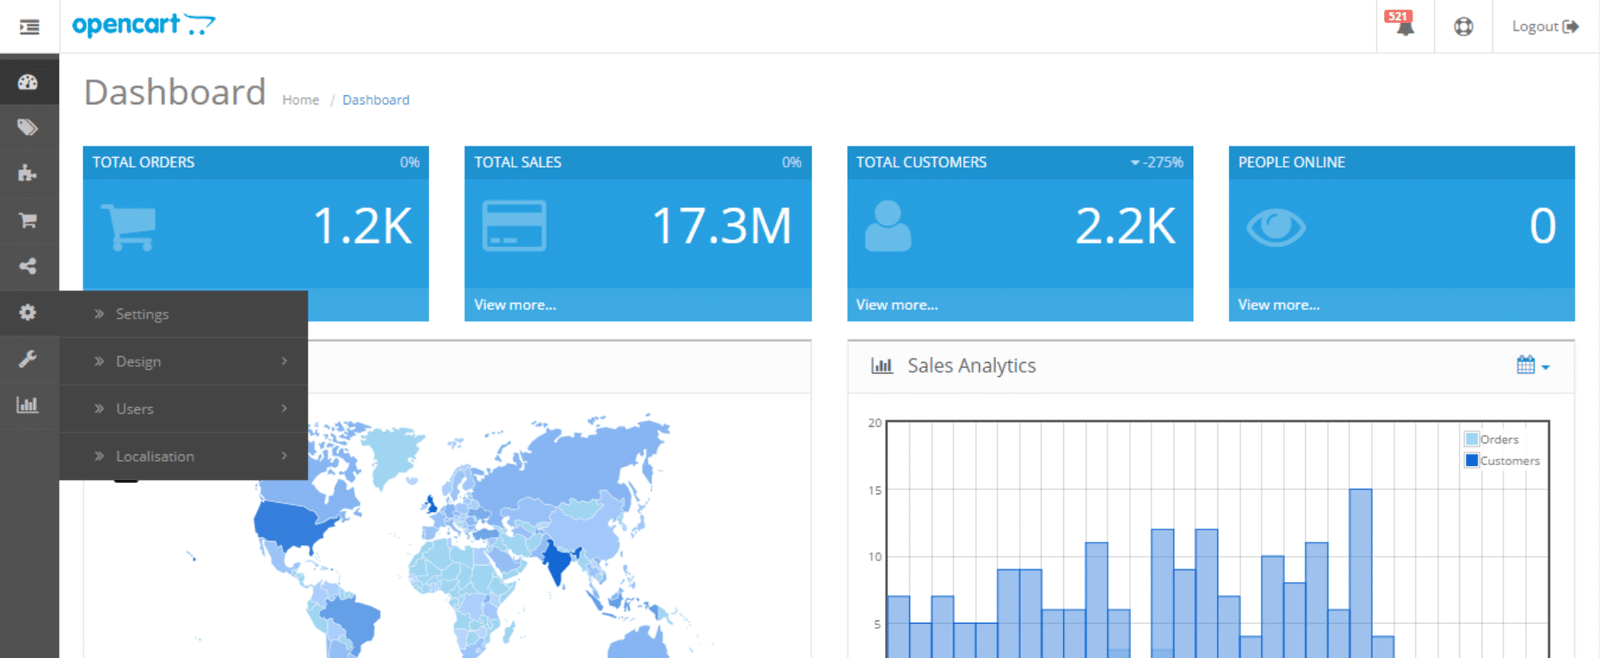Open Catalog tags sidebar icon
Screen dimensions: 1600x658
pos(28,128)
